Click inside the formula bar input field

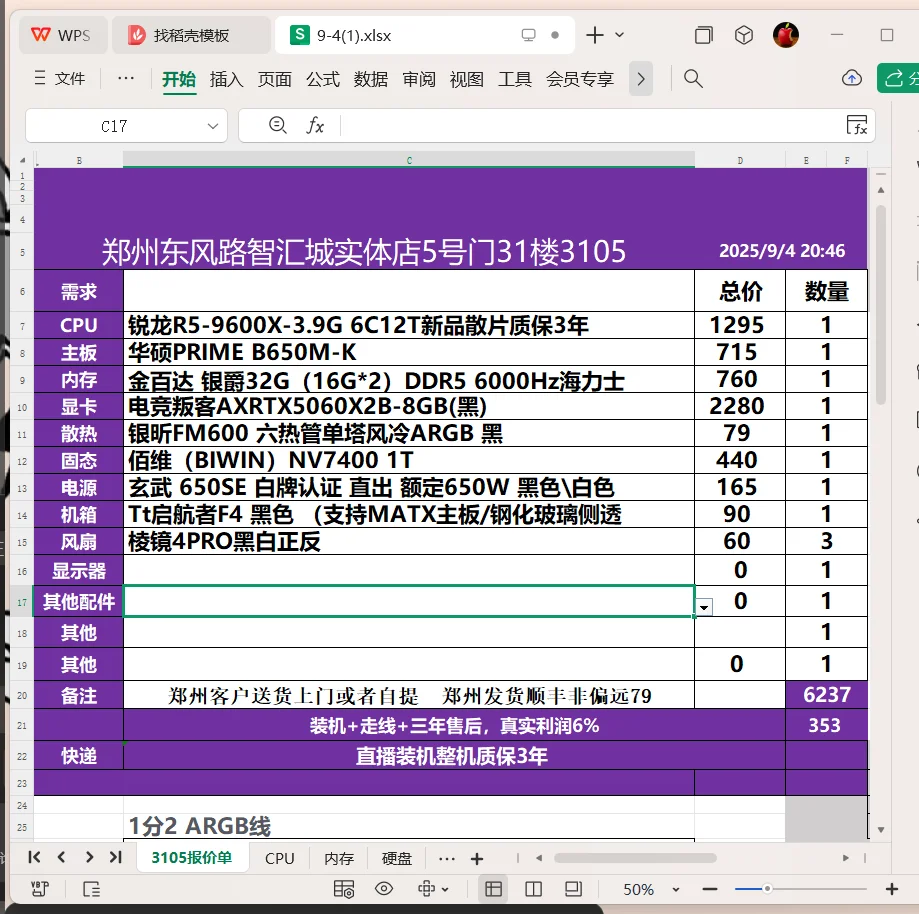tap(592, 125)
